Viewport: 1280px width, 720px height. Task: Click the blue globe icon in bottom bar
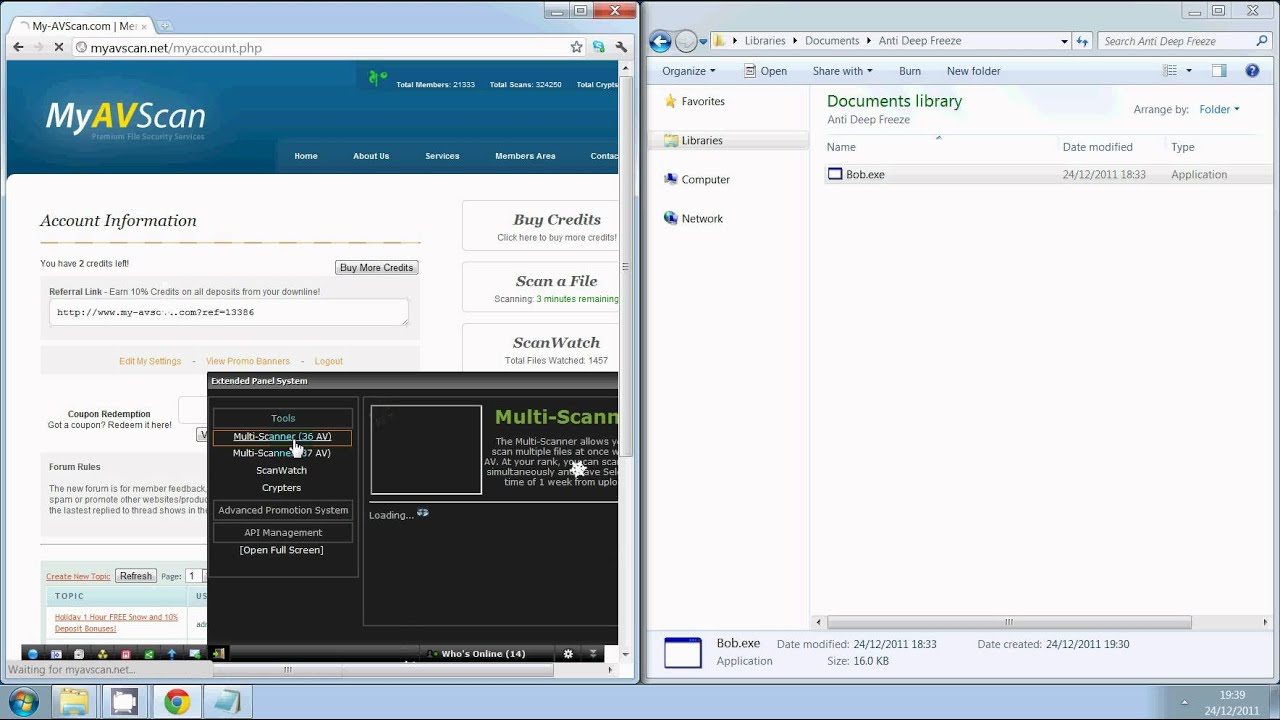click(33, 654)
